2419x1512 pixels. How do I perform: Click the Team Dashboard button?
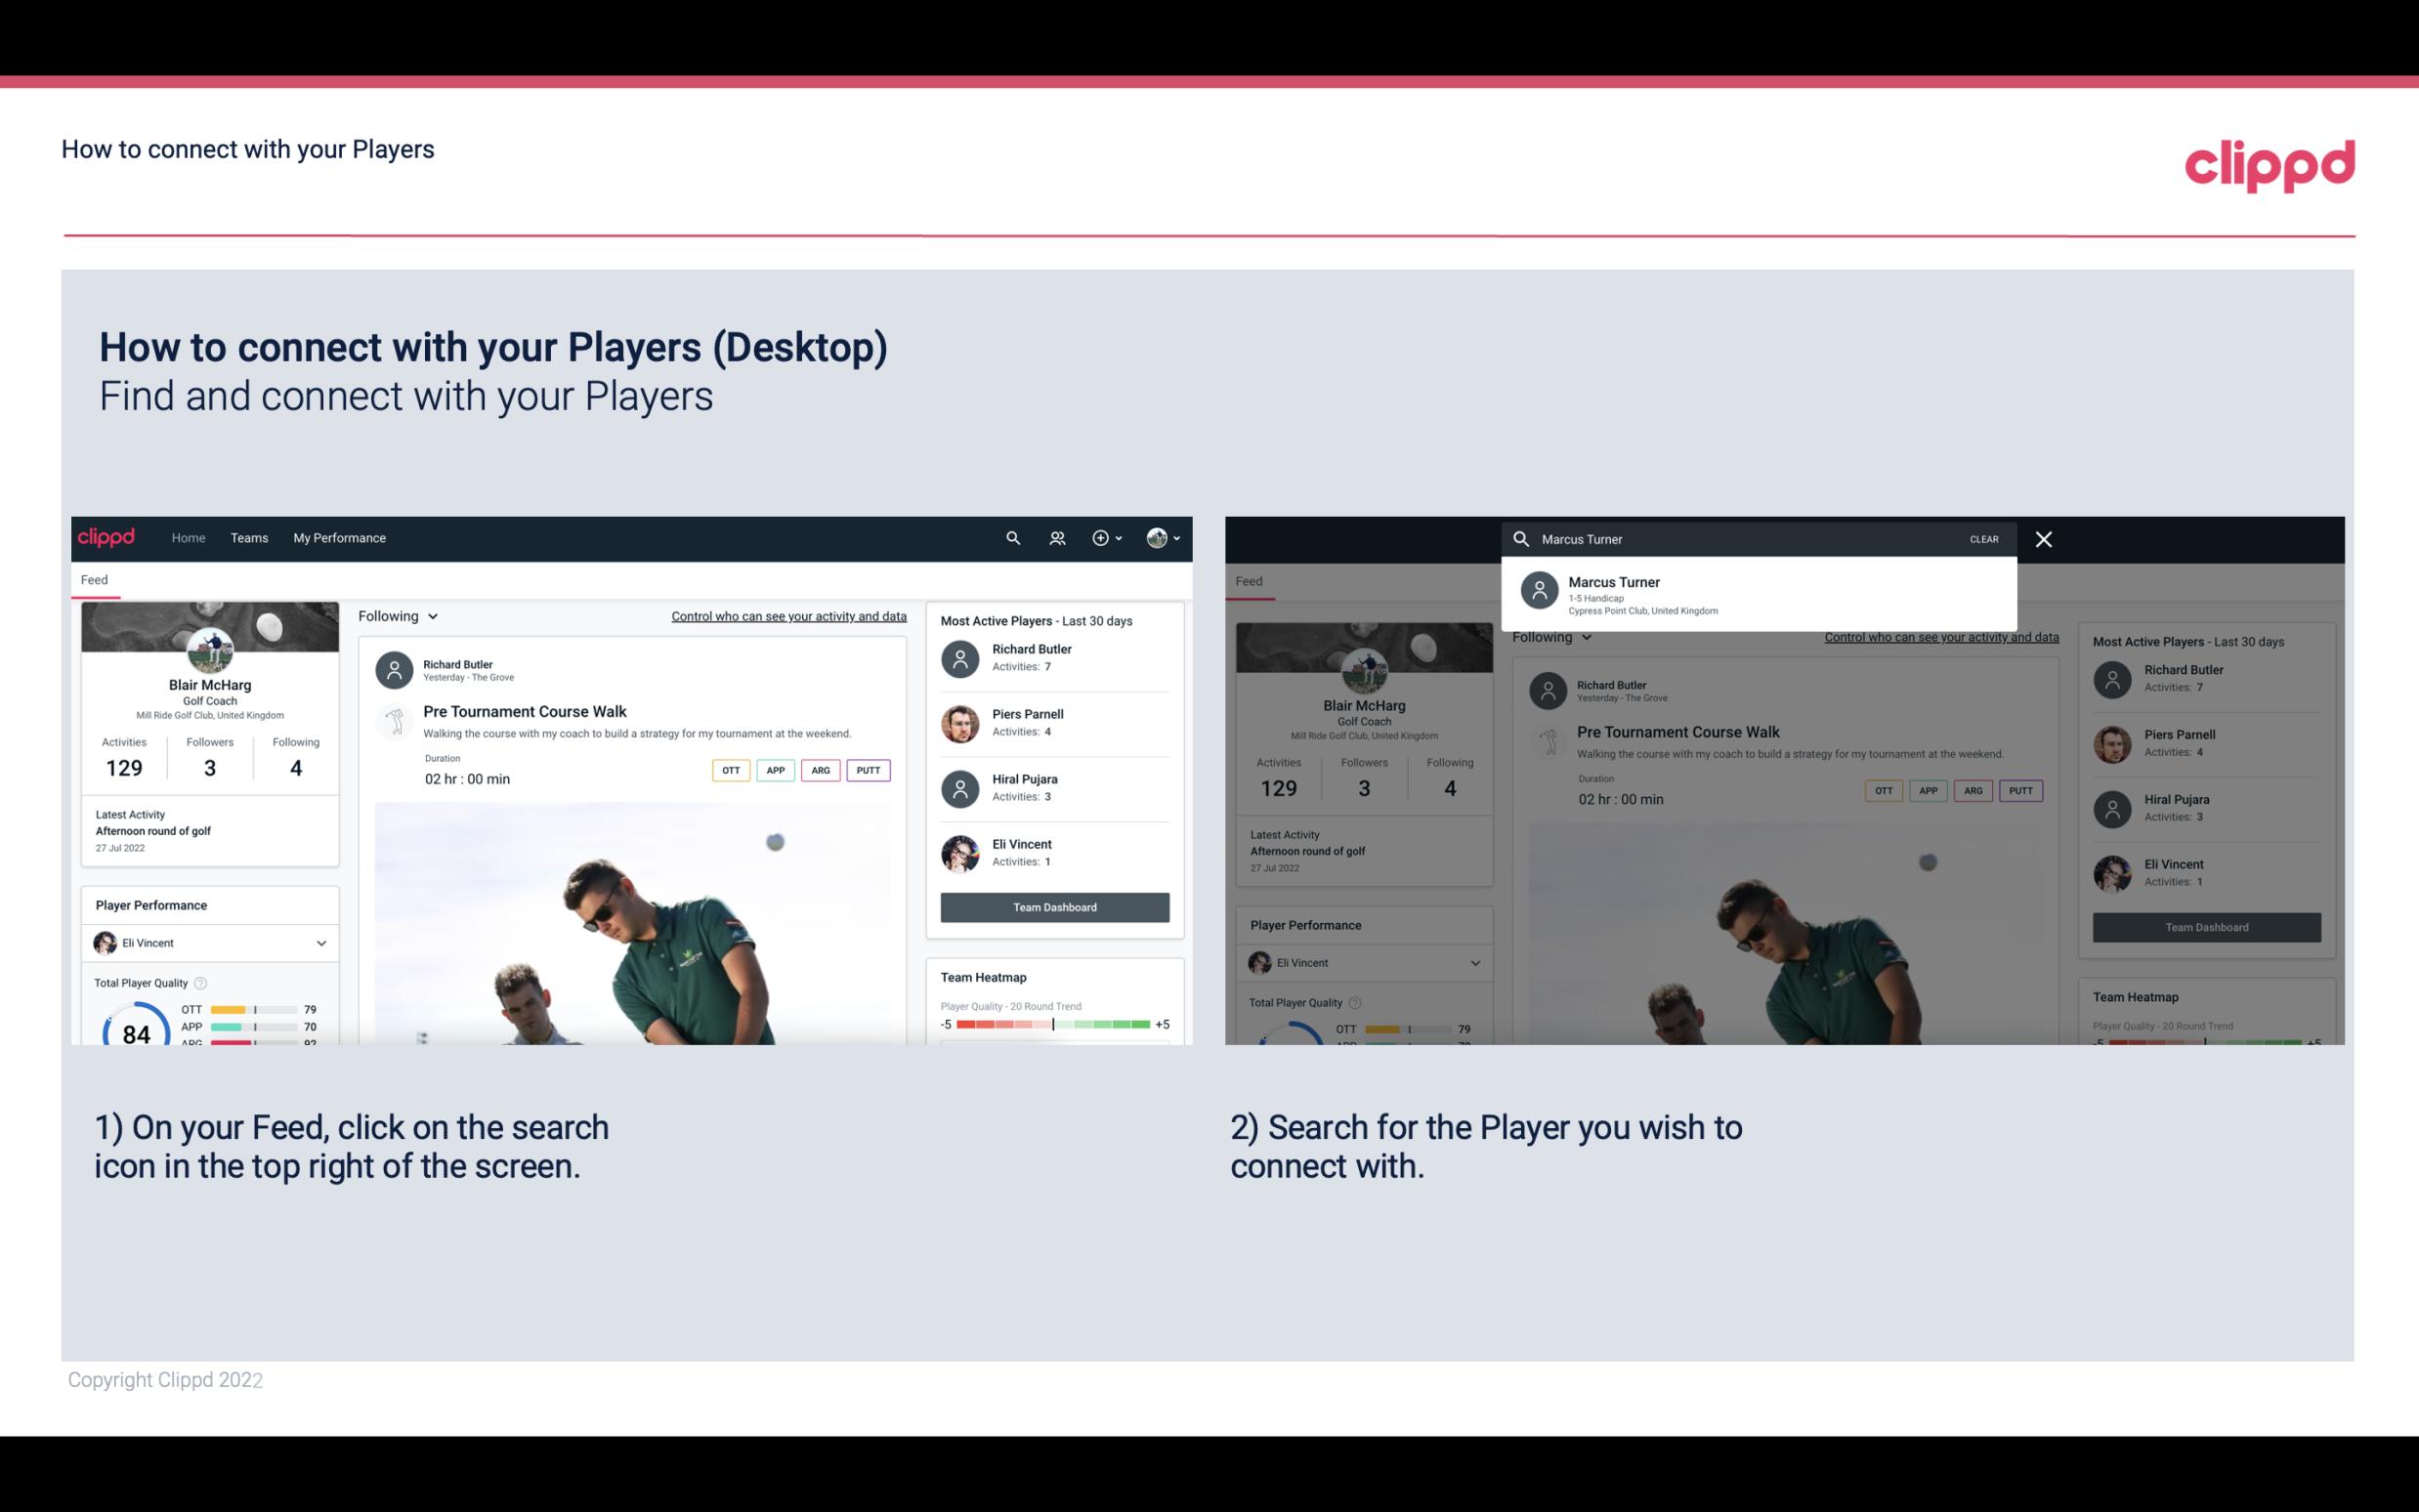1053,905
